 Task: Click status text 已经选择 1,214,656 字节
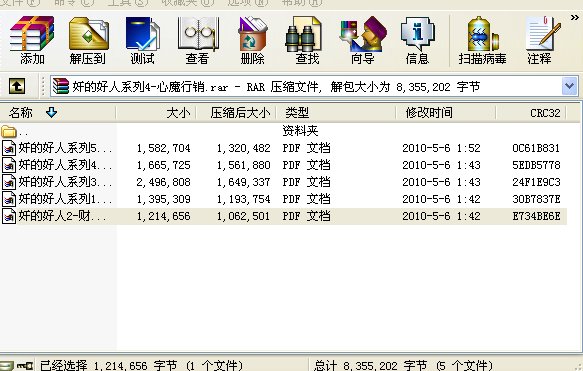108,366
